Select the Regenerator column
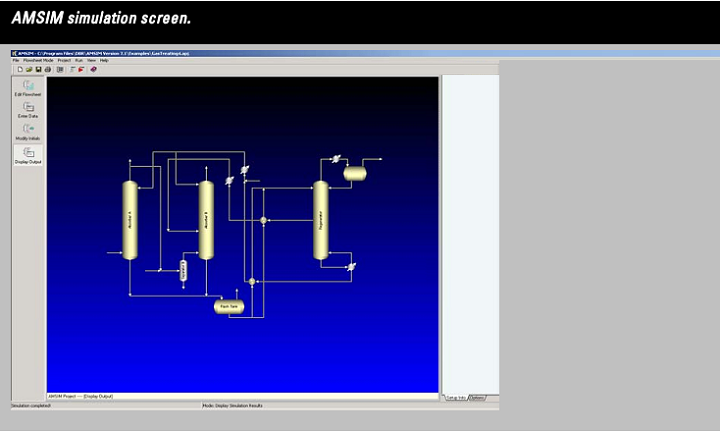 [x=321, y=220]
